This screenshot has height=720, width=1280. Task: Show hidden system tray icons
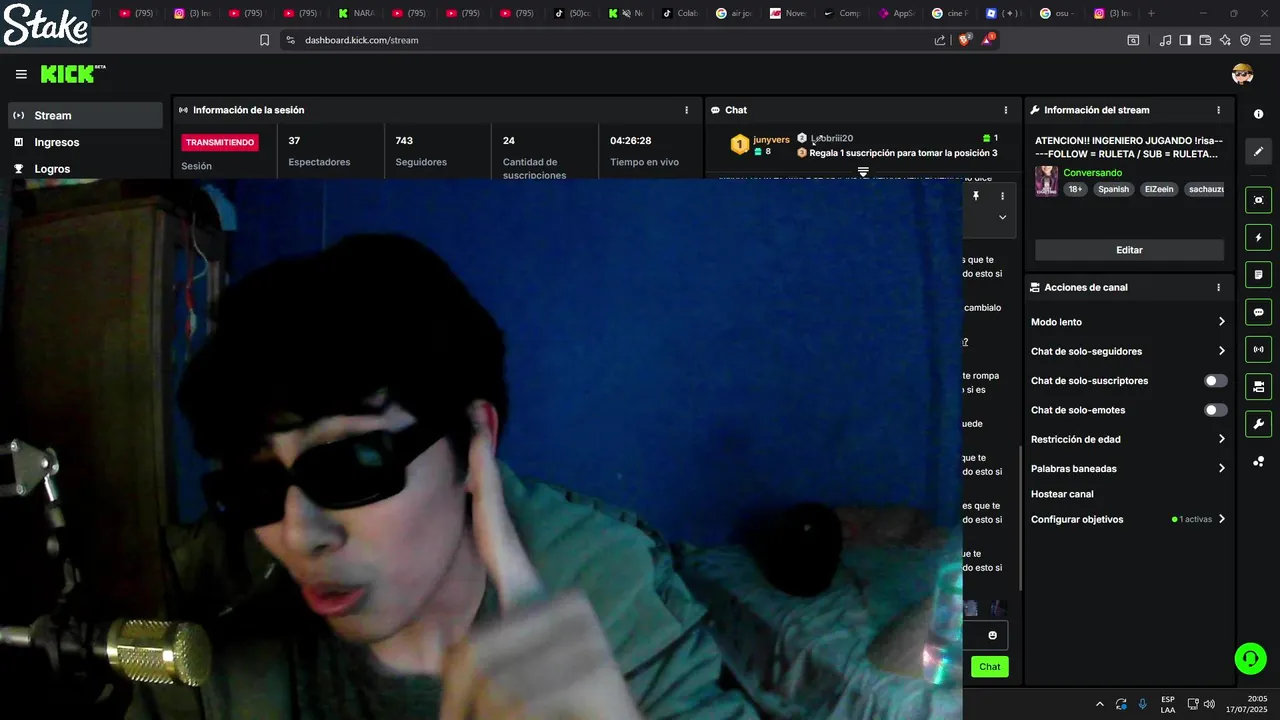1100,704
